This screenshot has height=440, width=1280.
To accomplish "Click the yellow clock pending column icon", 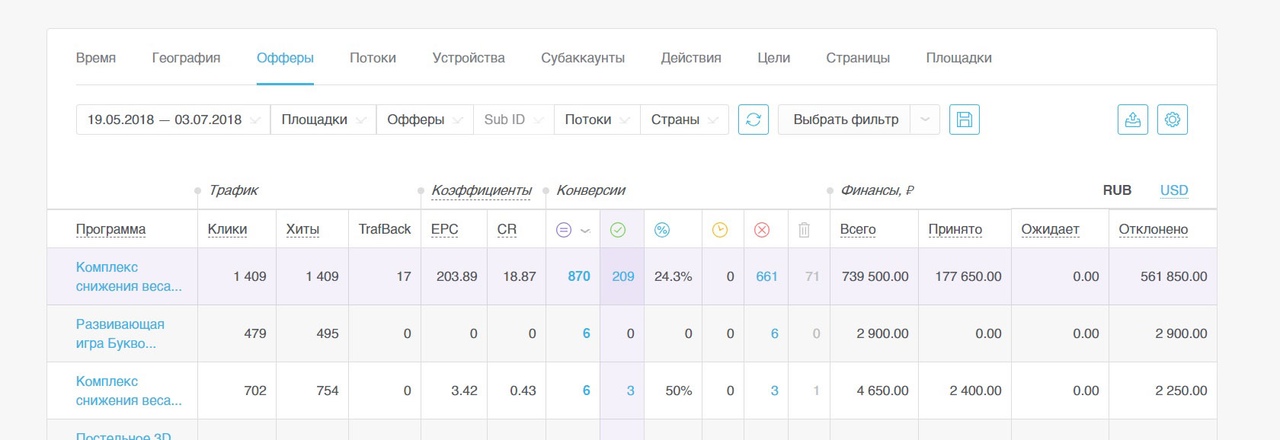I will pos(720,230).
